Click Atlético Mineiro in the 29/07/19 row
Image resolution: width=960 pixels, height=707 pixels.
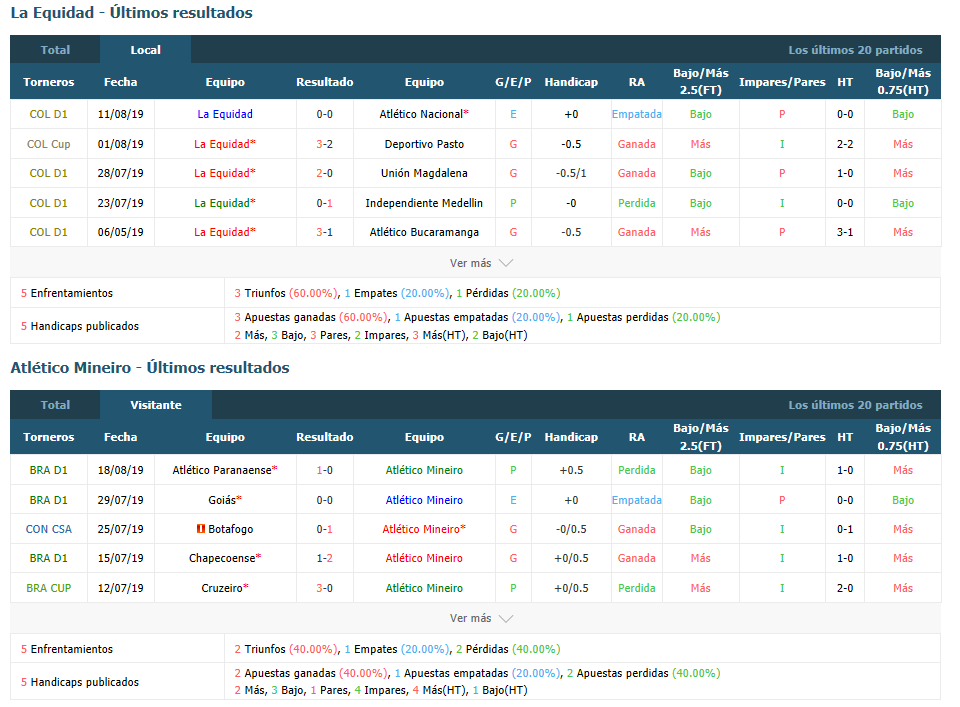point(424,499)
